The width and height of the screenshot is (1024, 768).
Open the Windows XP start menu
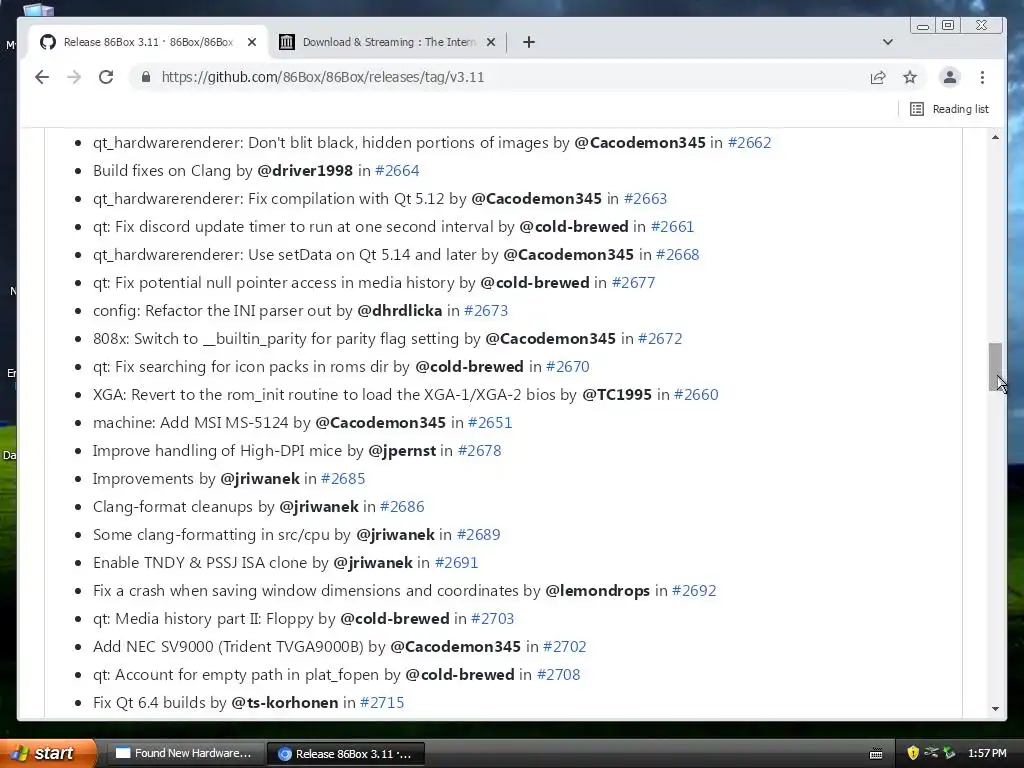48,754
